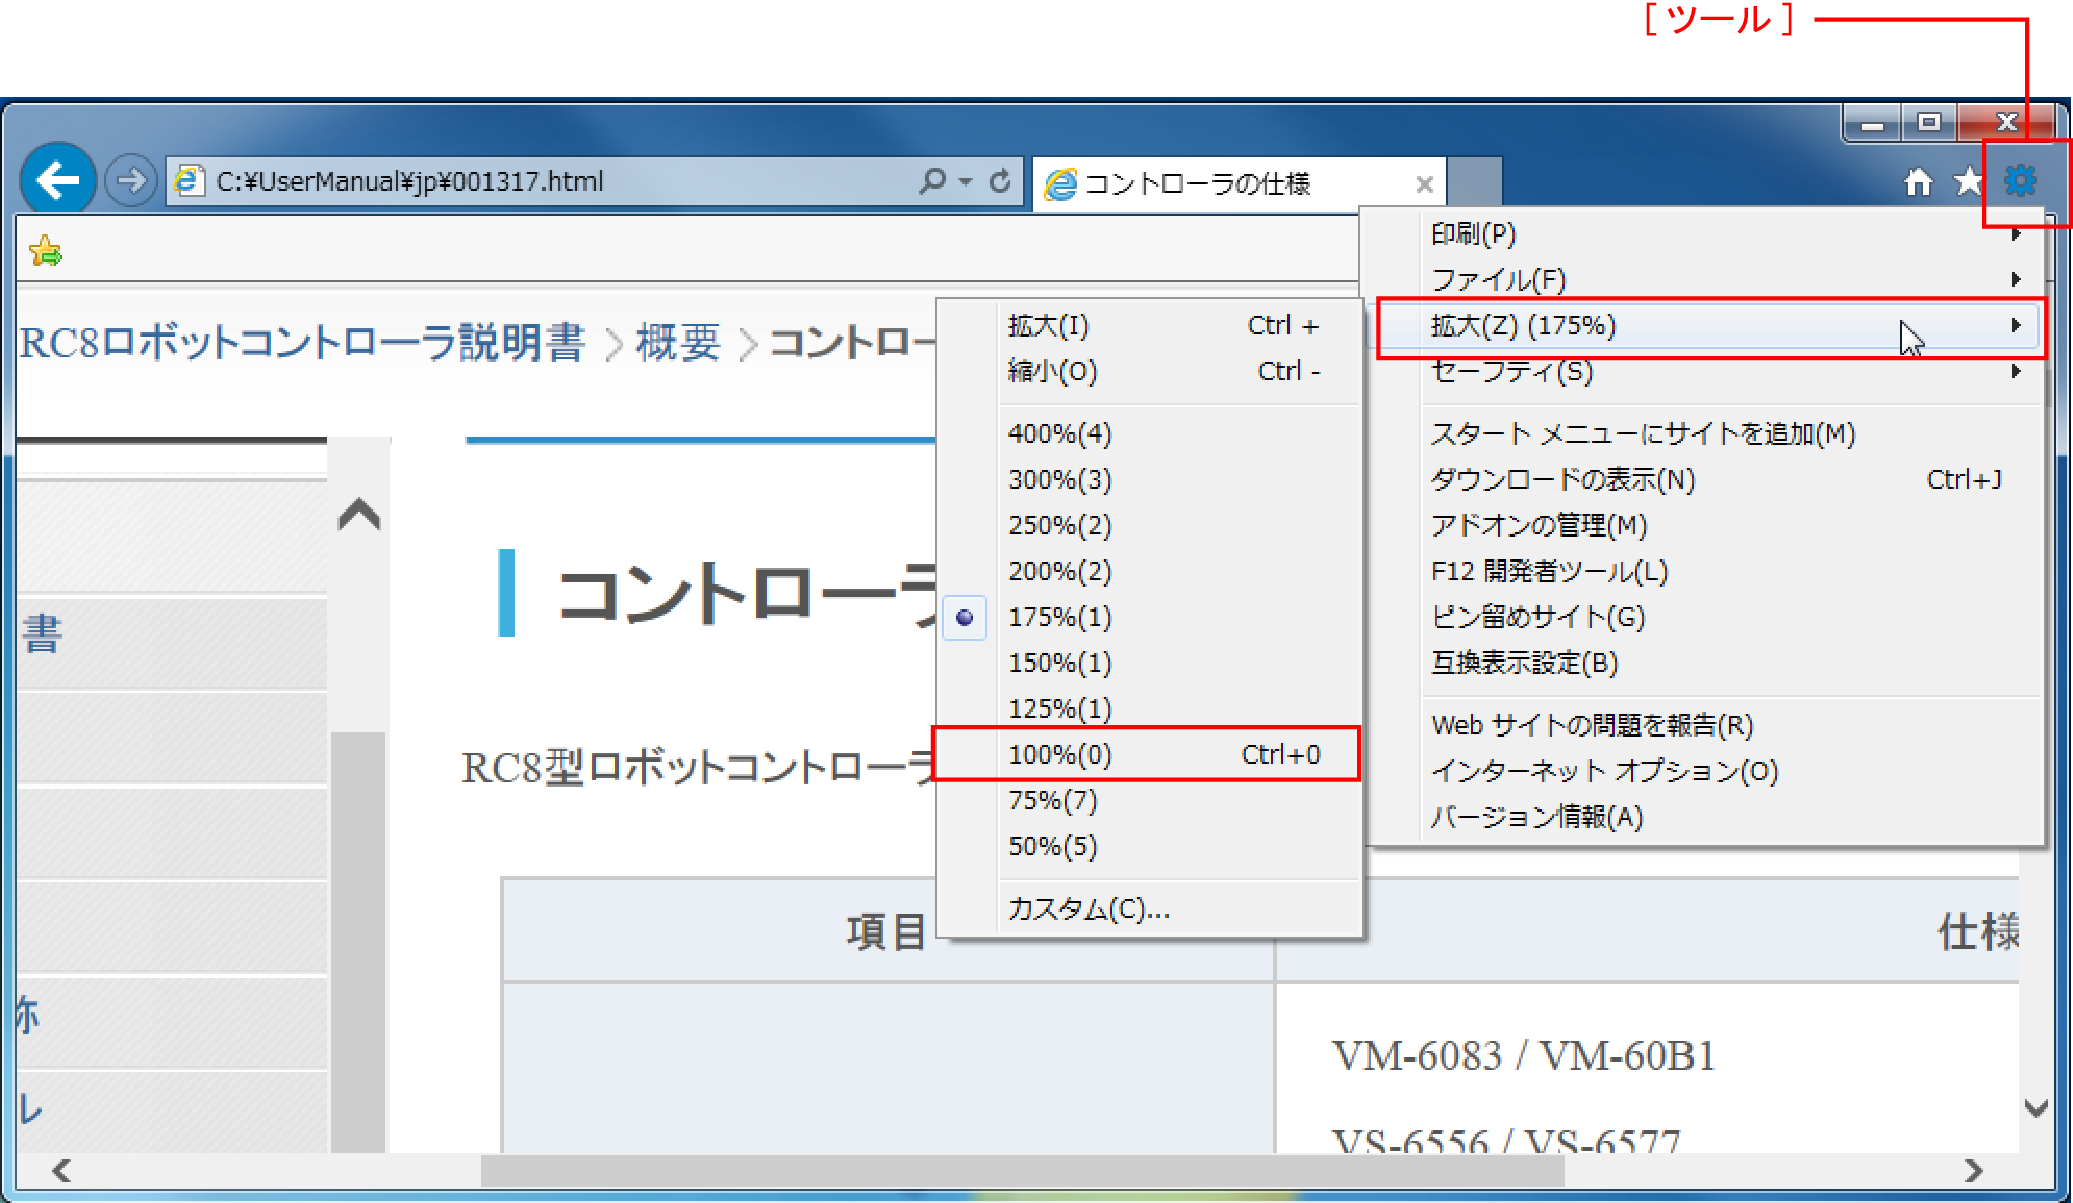Click the horizontal scrollbar thumb at the bottom
Viewport: 2073px width, 1203px height.
pos(1020,1170)
